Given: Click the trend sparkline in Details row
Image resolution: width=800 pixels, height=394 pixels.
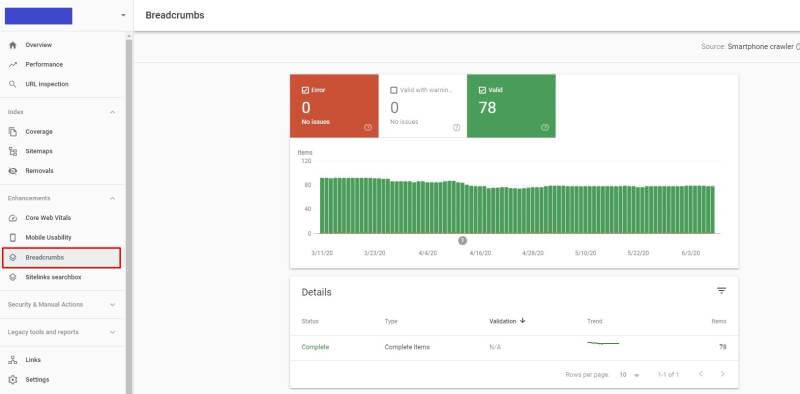Looking at the screenshot, I should (x=603, y=343).
